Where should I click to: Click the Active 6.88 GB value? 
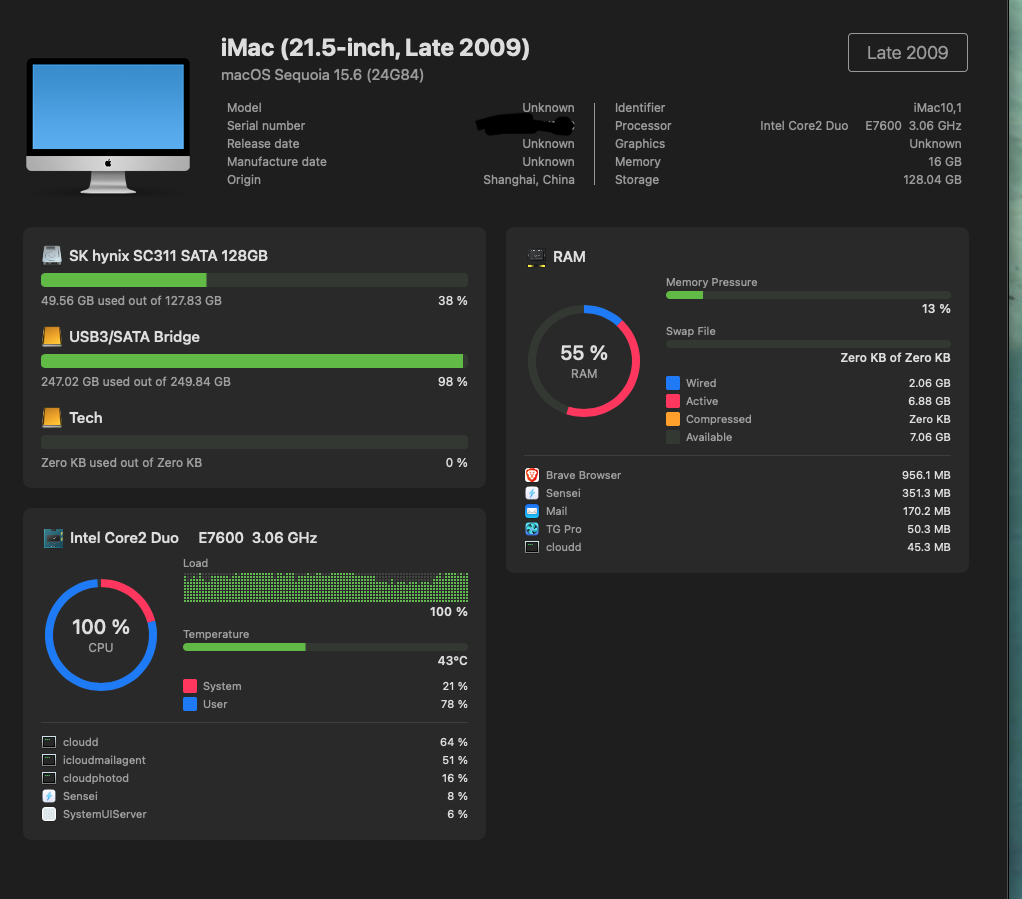(929, 401)
